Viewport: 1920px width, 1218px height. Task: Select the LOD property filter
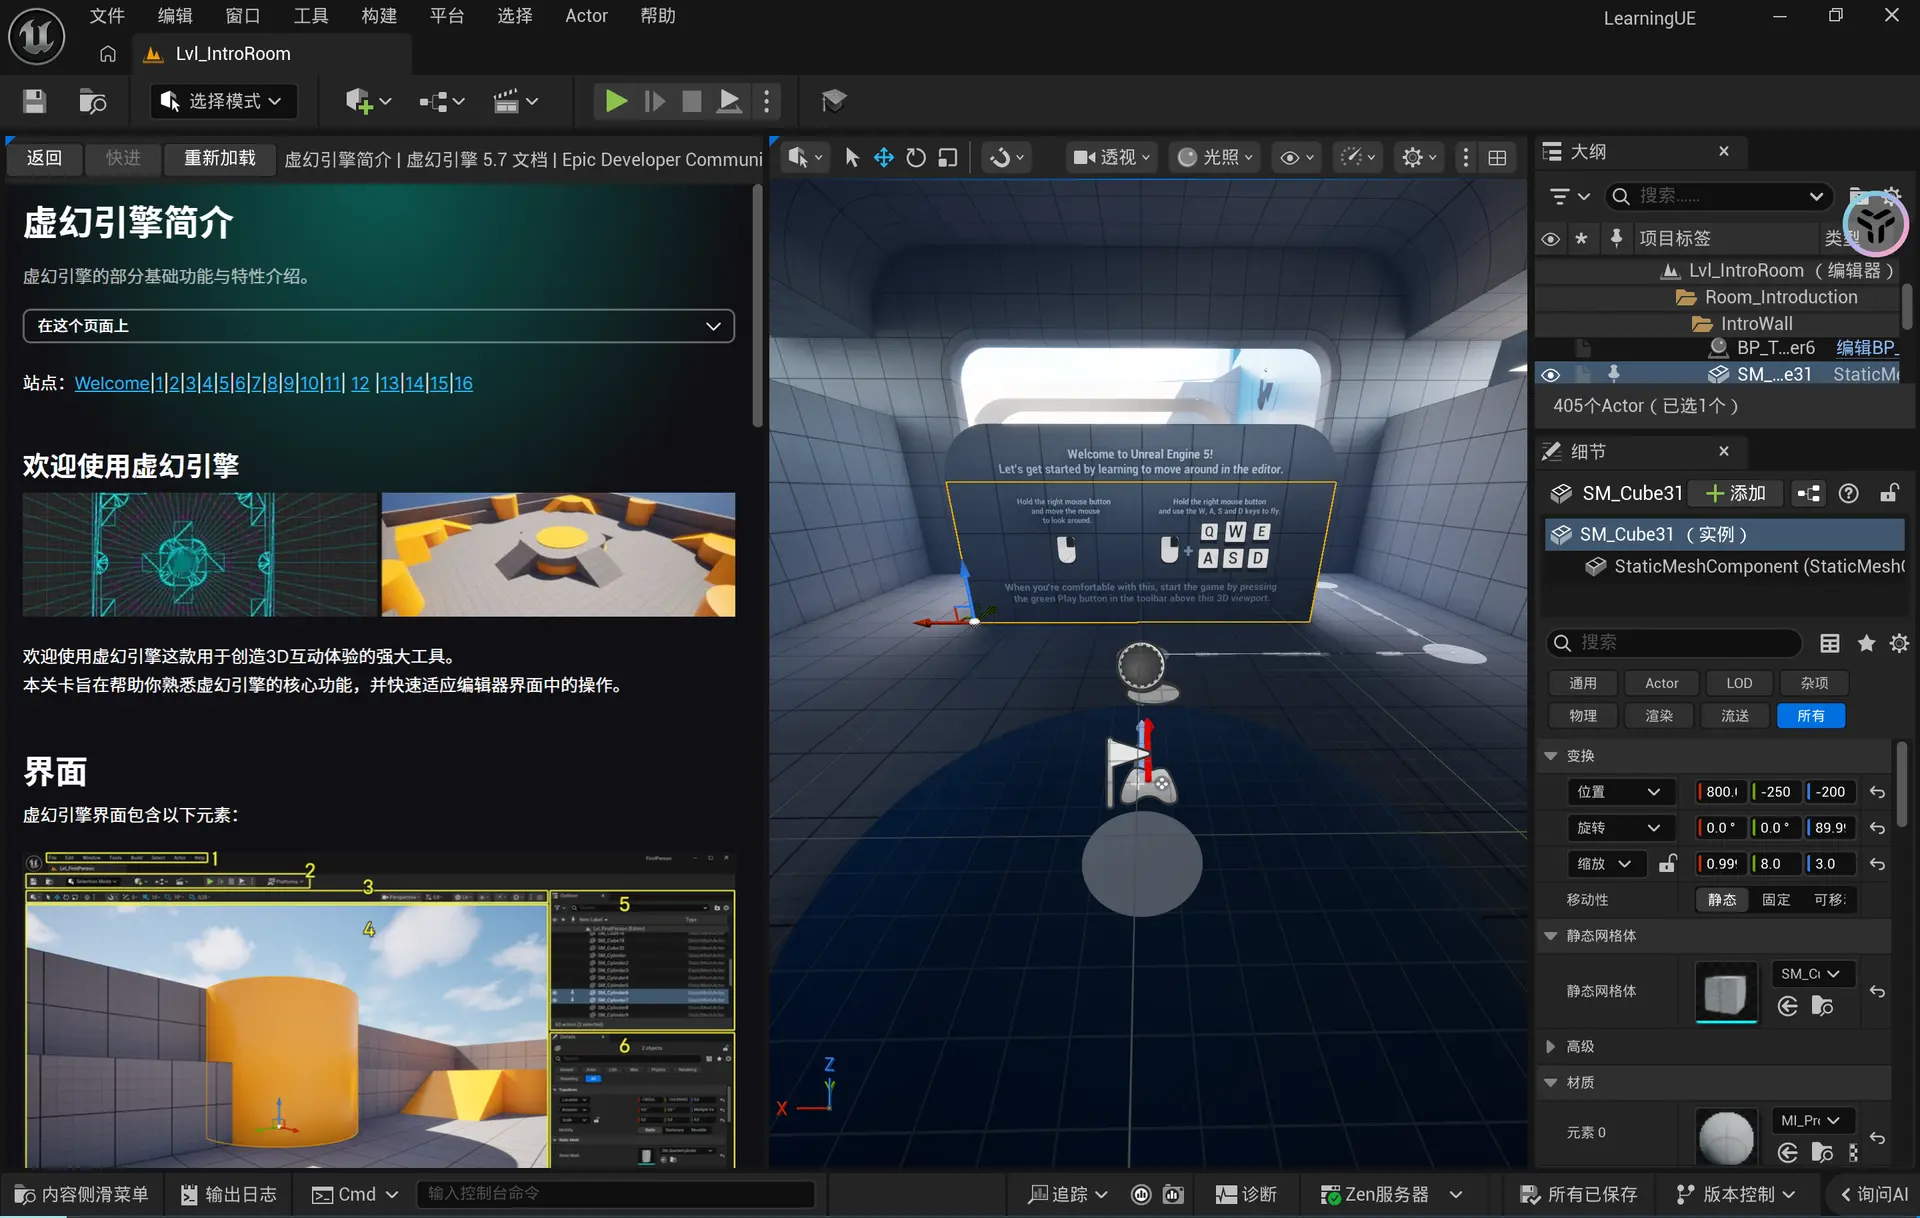click(x=1739, y=683)
